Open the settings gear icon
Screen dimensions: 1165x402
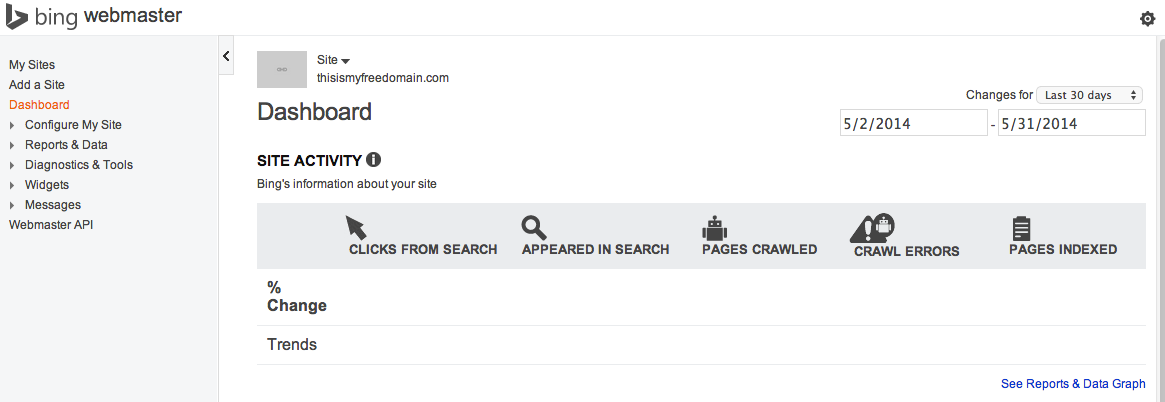click(1147, 19)
